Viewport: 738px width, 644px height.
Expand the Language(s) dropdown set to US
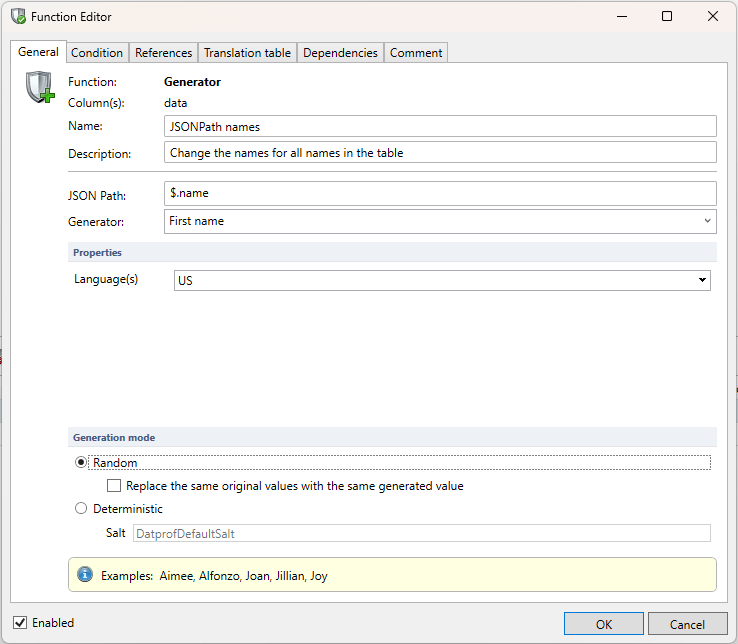pyautogui.click(x=442, y=281)
